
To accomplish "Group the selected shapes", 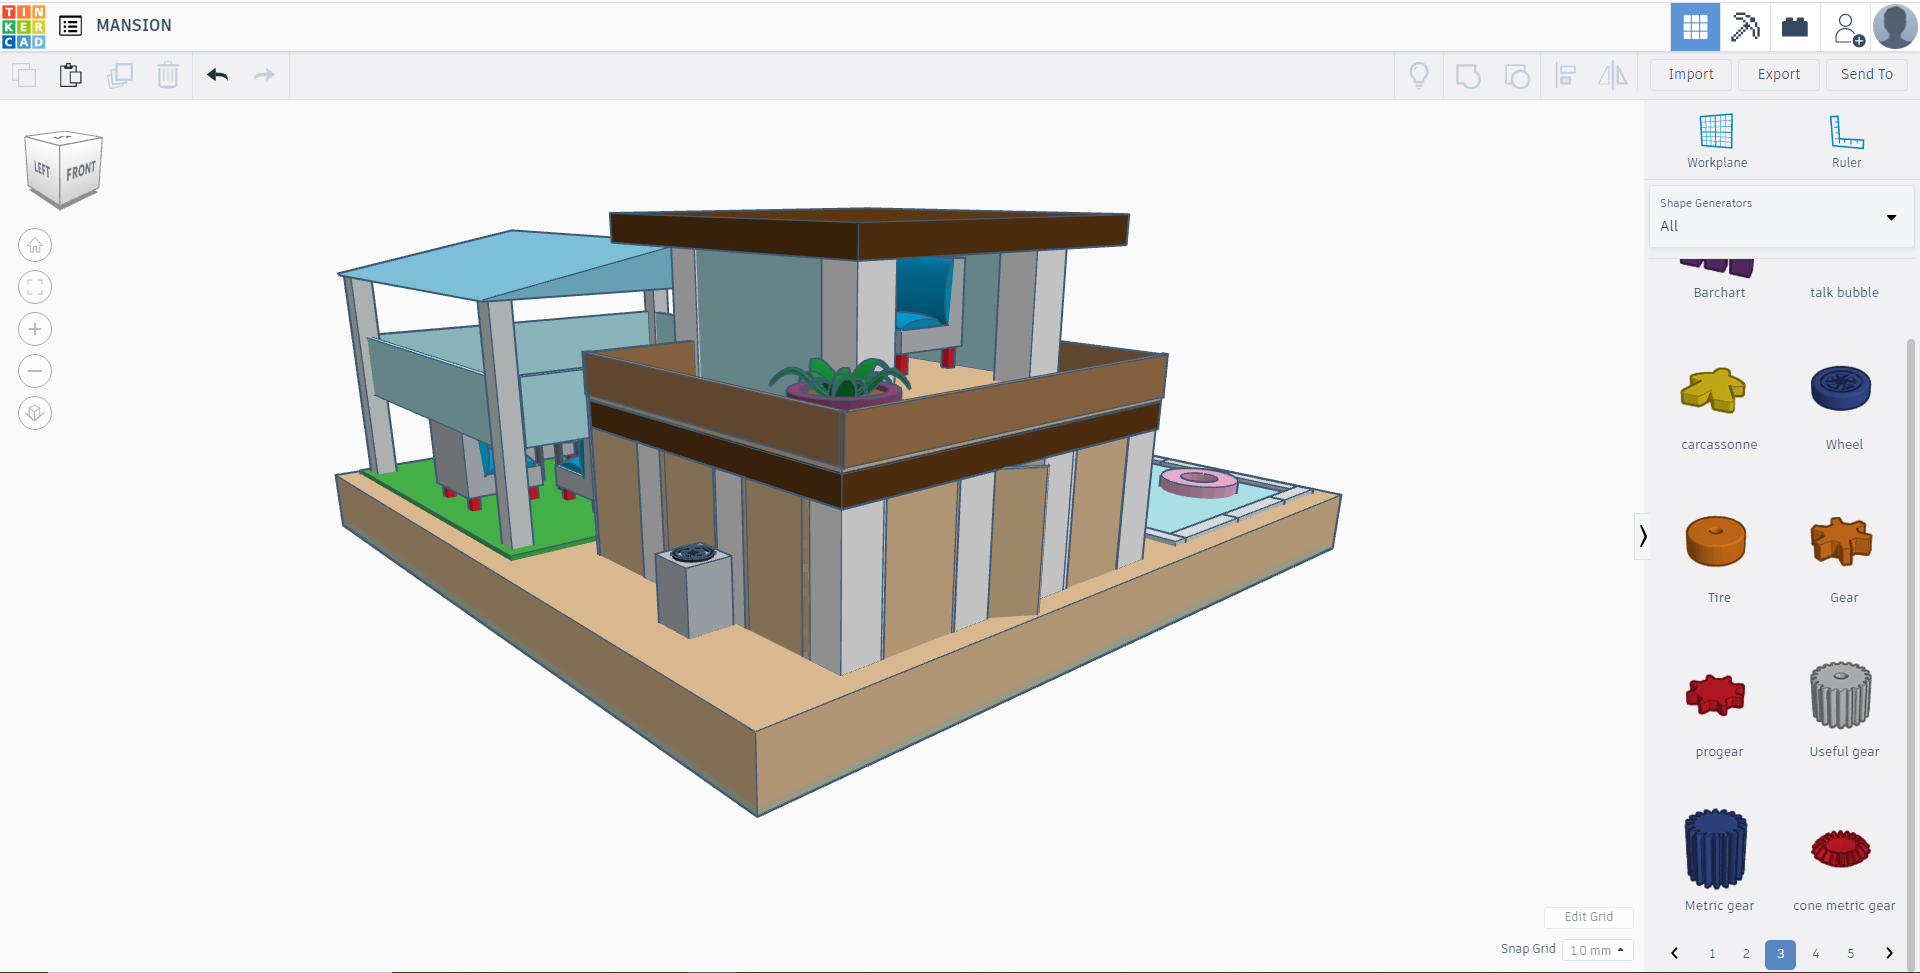I will pyautogui.click(x=1468, y=75).
